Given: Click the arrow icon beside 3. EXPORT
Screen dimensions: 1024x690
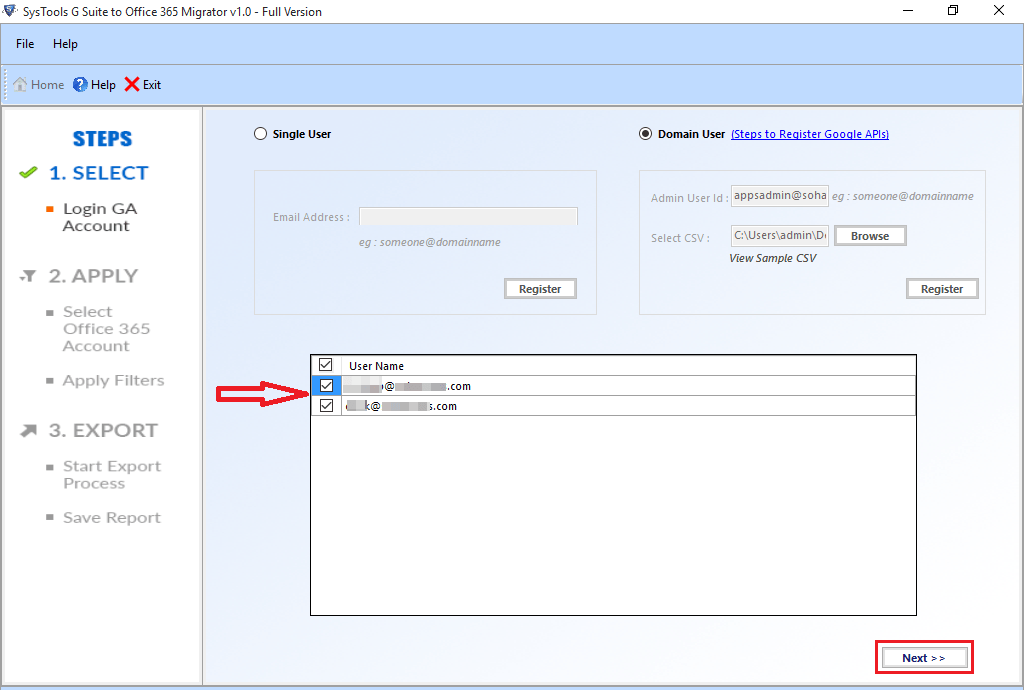Looking at the screenshot, I should 28,431.
